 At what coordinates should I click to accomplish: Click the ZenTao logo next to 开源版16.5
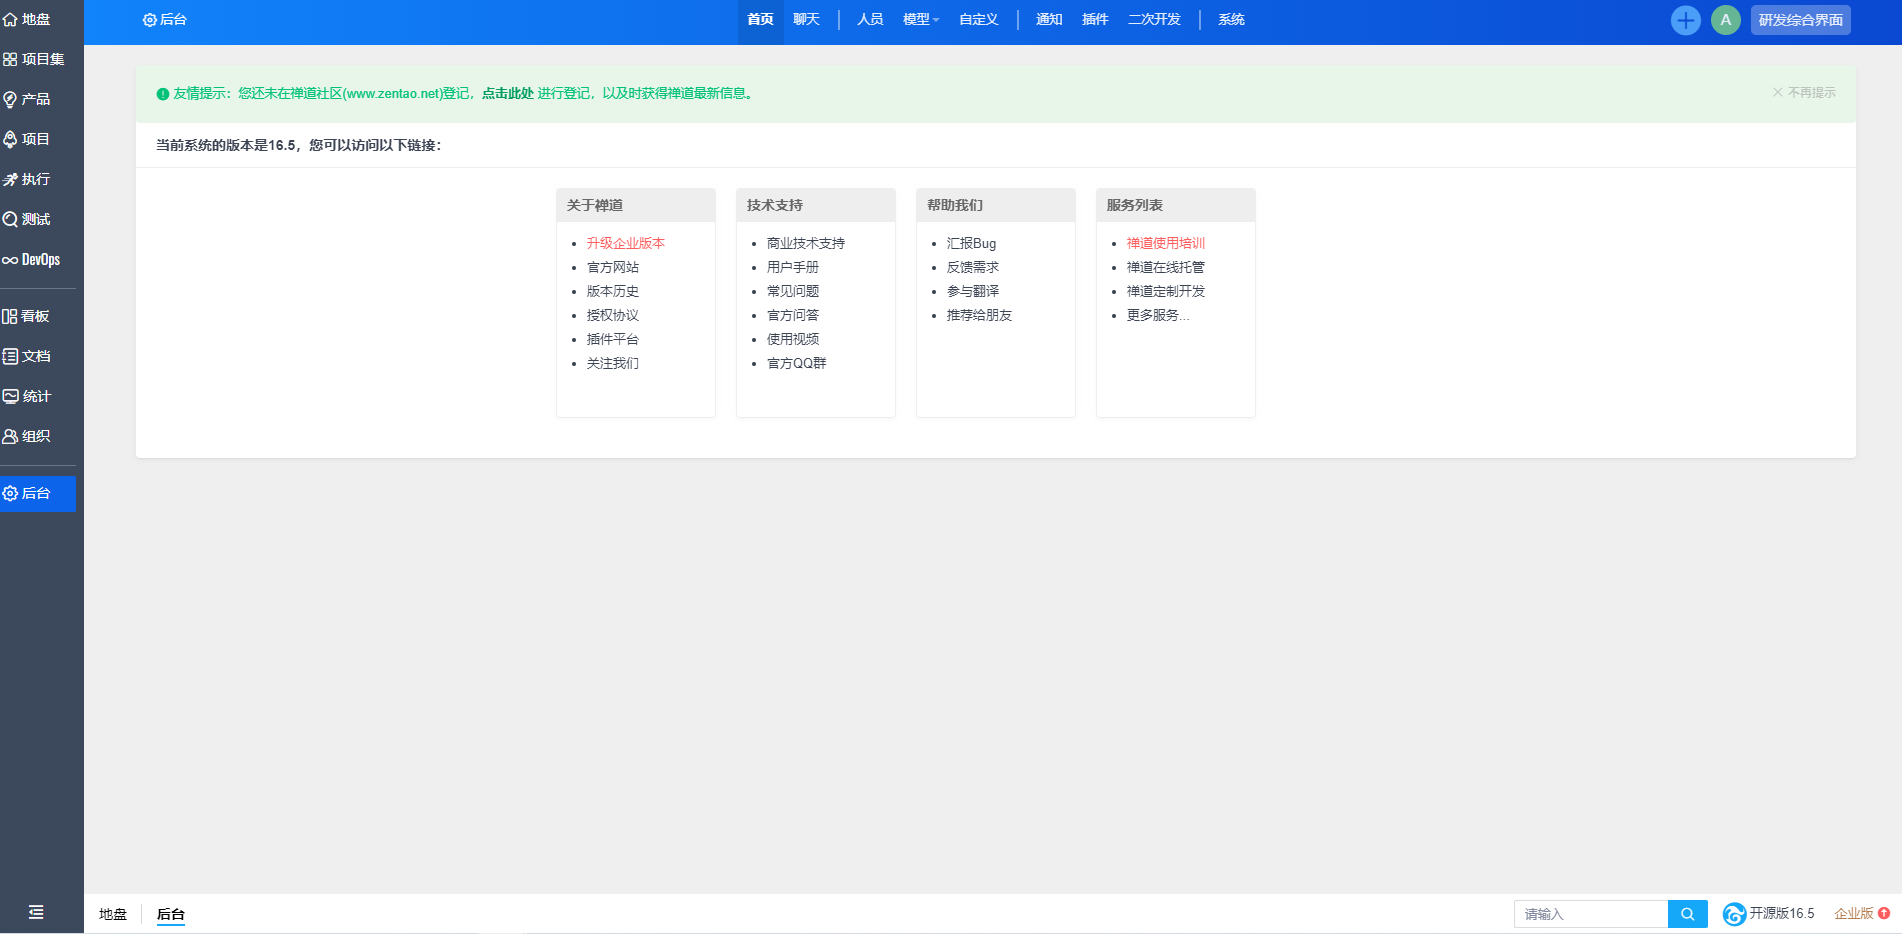coord(1734,914)
